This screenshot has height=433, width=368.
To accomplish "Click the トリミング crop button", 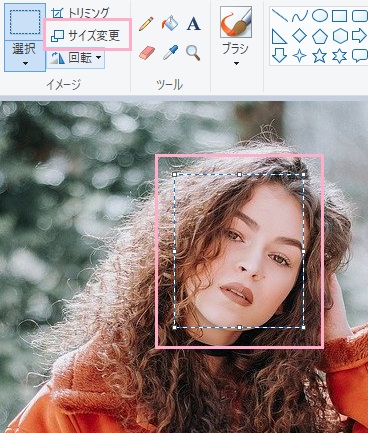I will [81, 13].
